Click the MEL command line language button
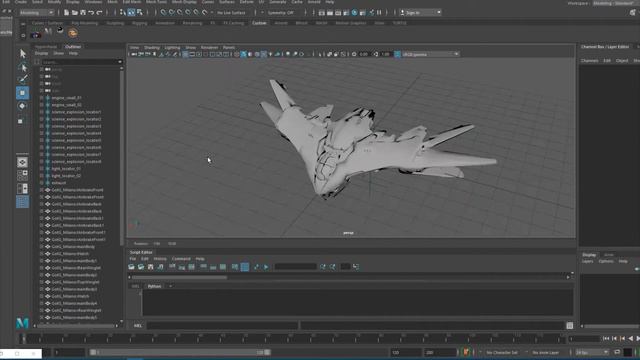The width and height of the screenshot is (640, 360). (138, 325)
